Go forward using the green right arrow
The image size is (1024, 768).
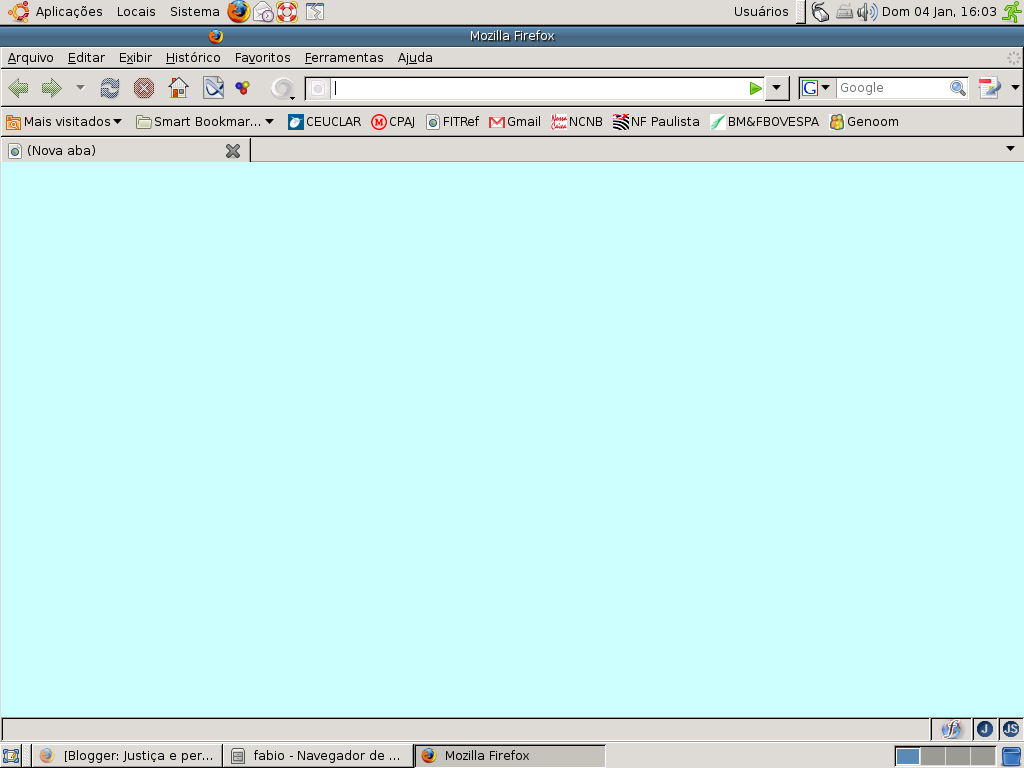(x=52, y=88)
